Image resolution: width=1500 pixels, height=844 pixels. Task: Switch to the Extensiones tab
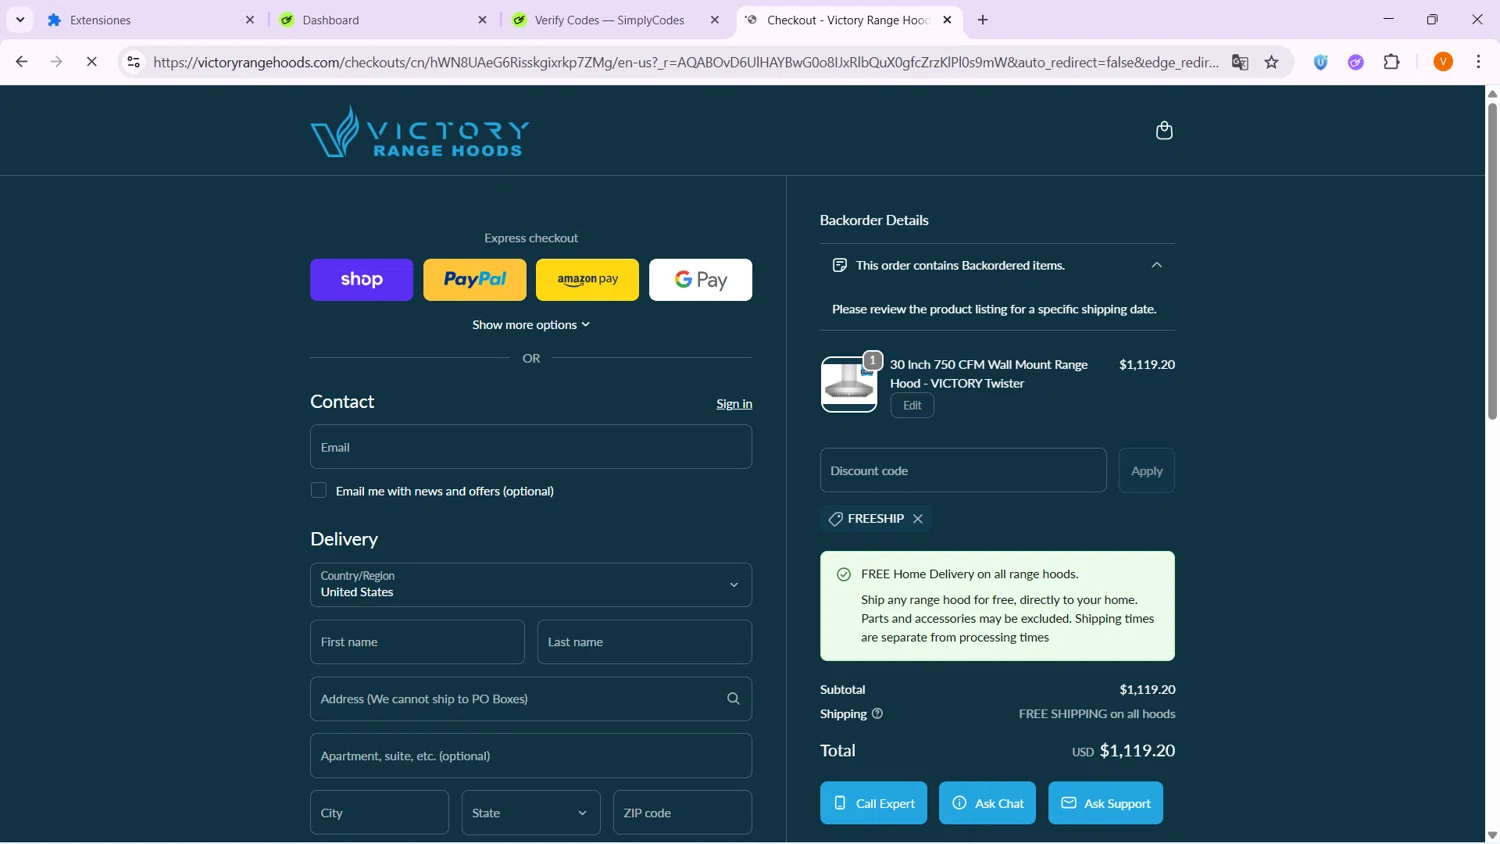pos(150,20)
